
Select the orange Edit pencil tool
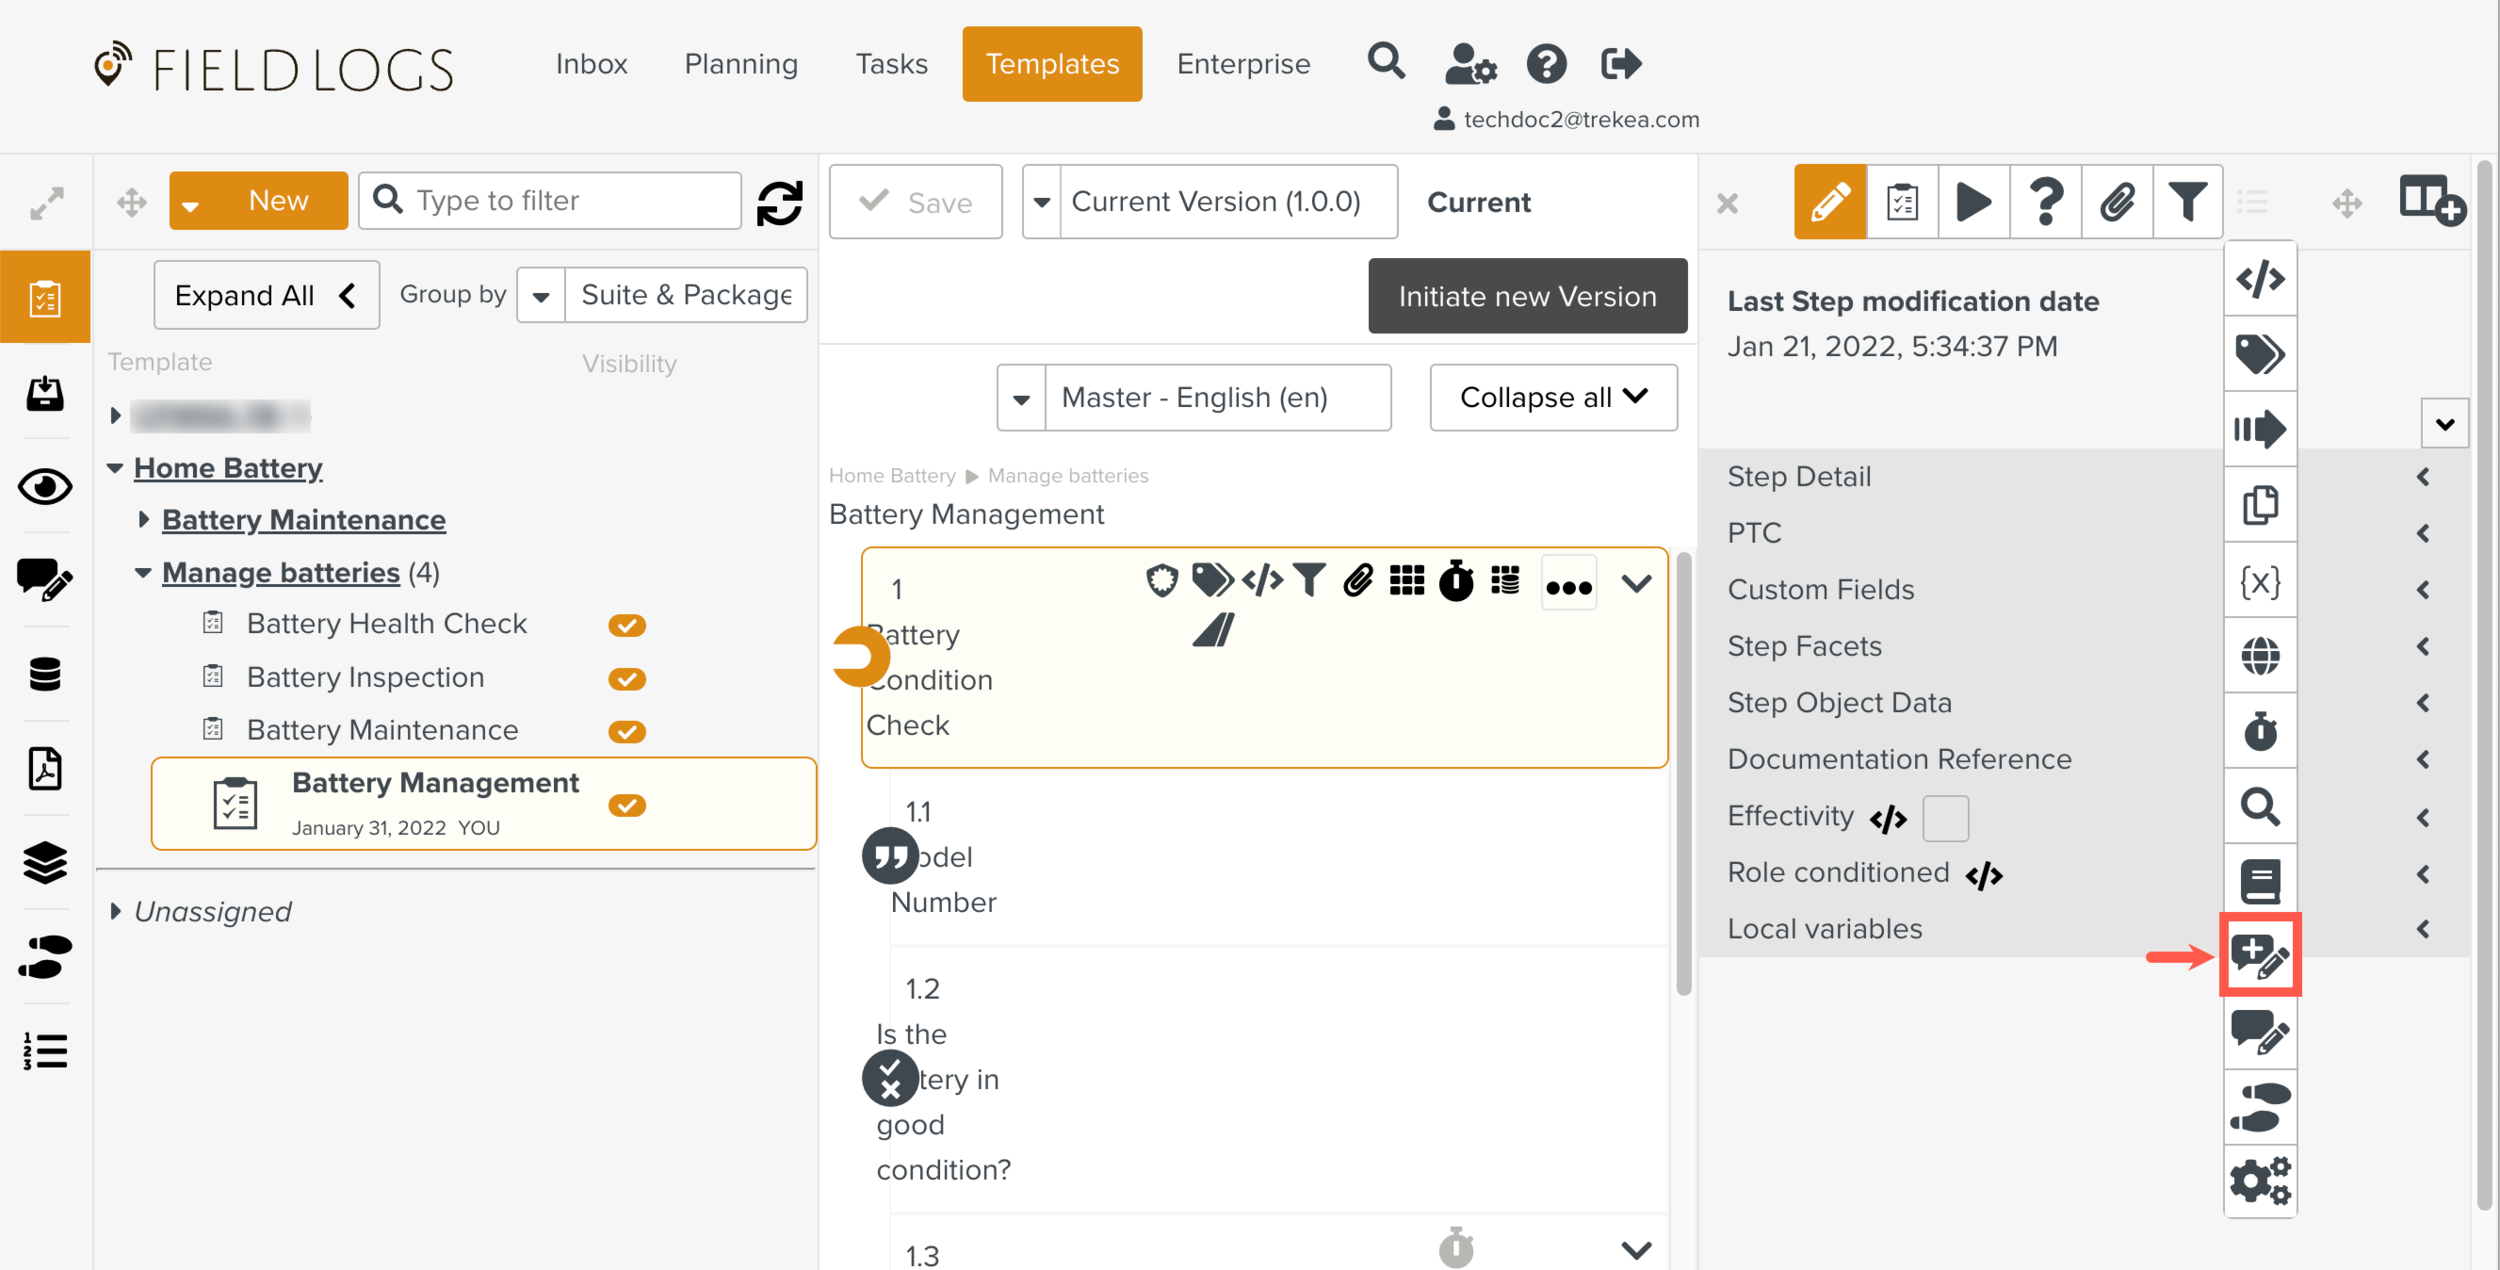coord(1829,201)
